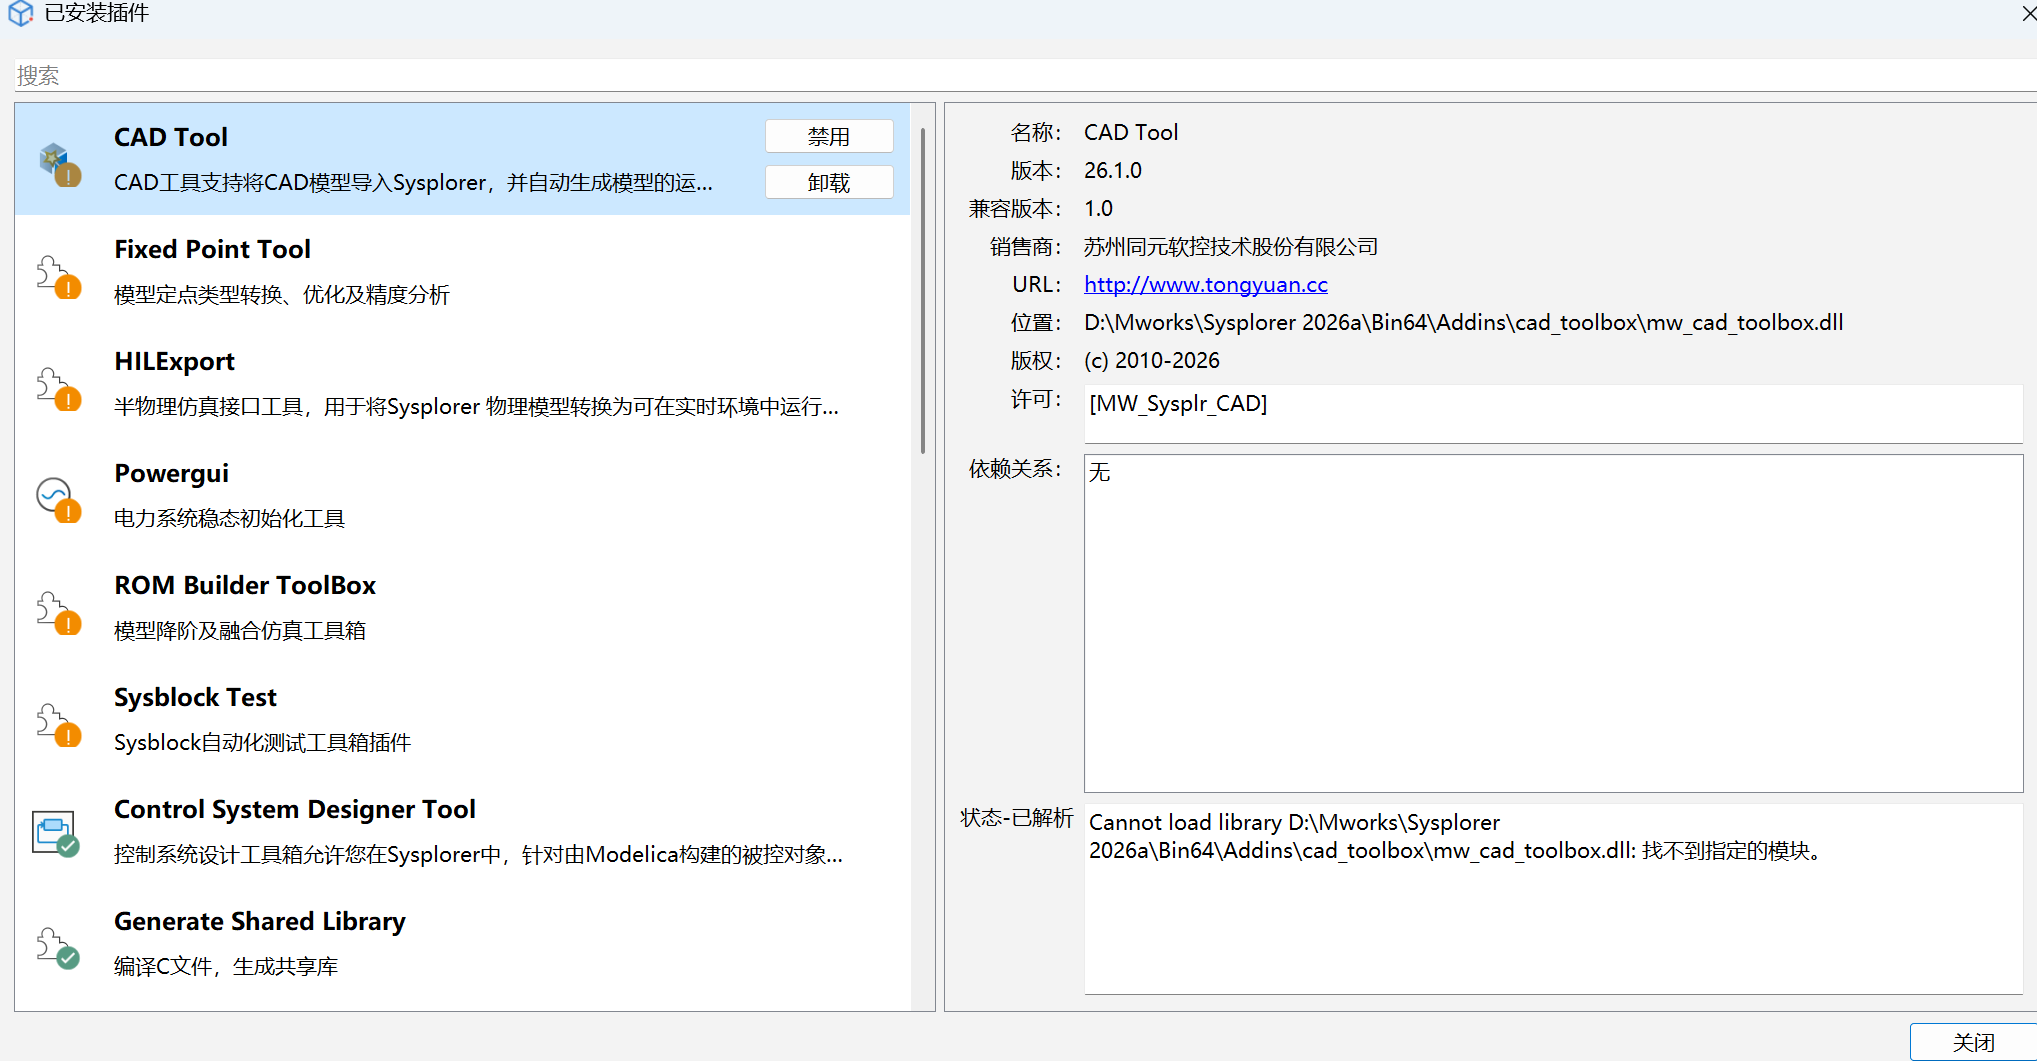
Task: Click the CAD Tool description starting CAD工具支持
Action: point(413,183)
